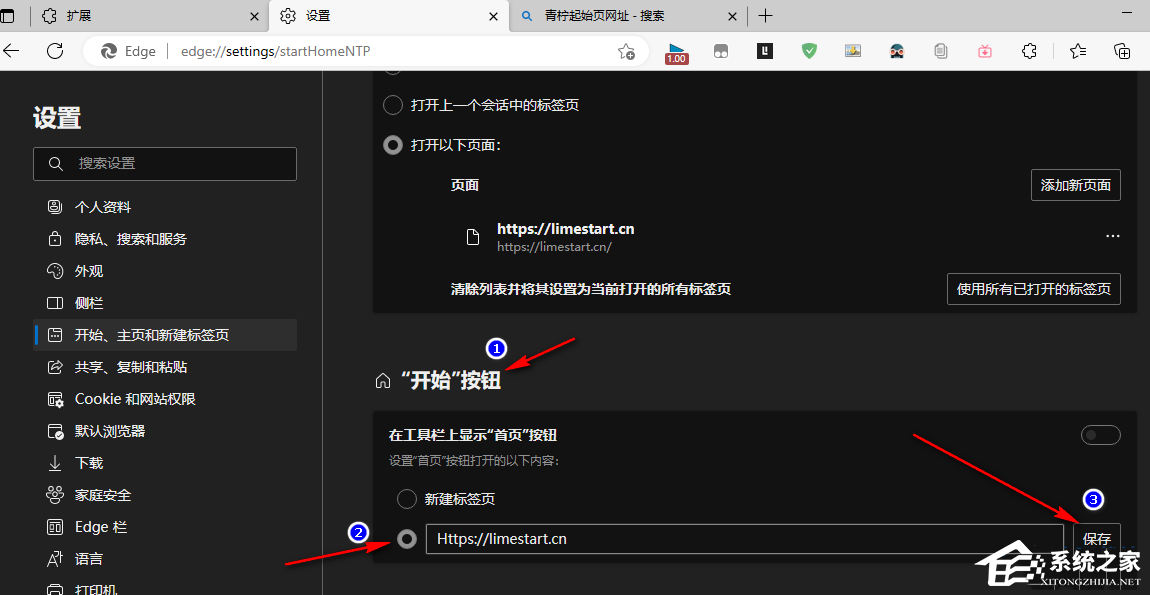Click the home URL input field
This screenshot has width=1150, height=595.
[x=744, y=539]
